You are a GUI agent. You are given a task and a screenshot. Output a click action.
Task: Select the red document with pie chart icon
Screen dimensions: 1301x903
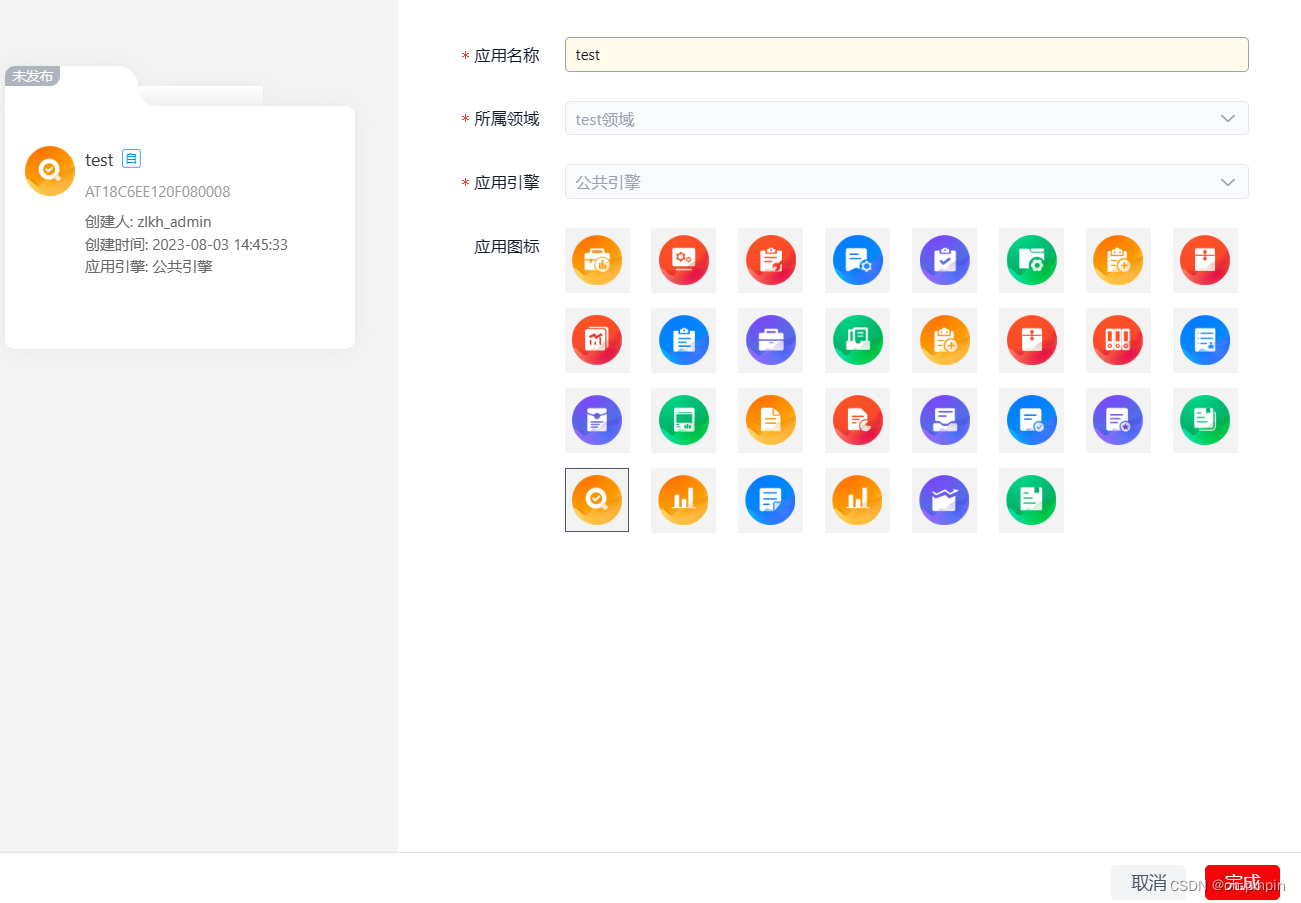click(857, 420)
